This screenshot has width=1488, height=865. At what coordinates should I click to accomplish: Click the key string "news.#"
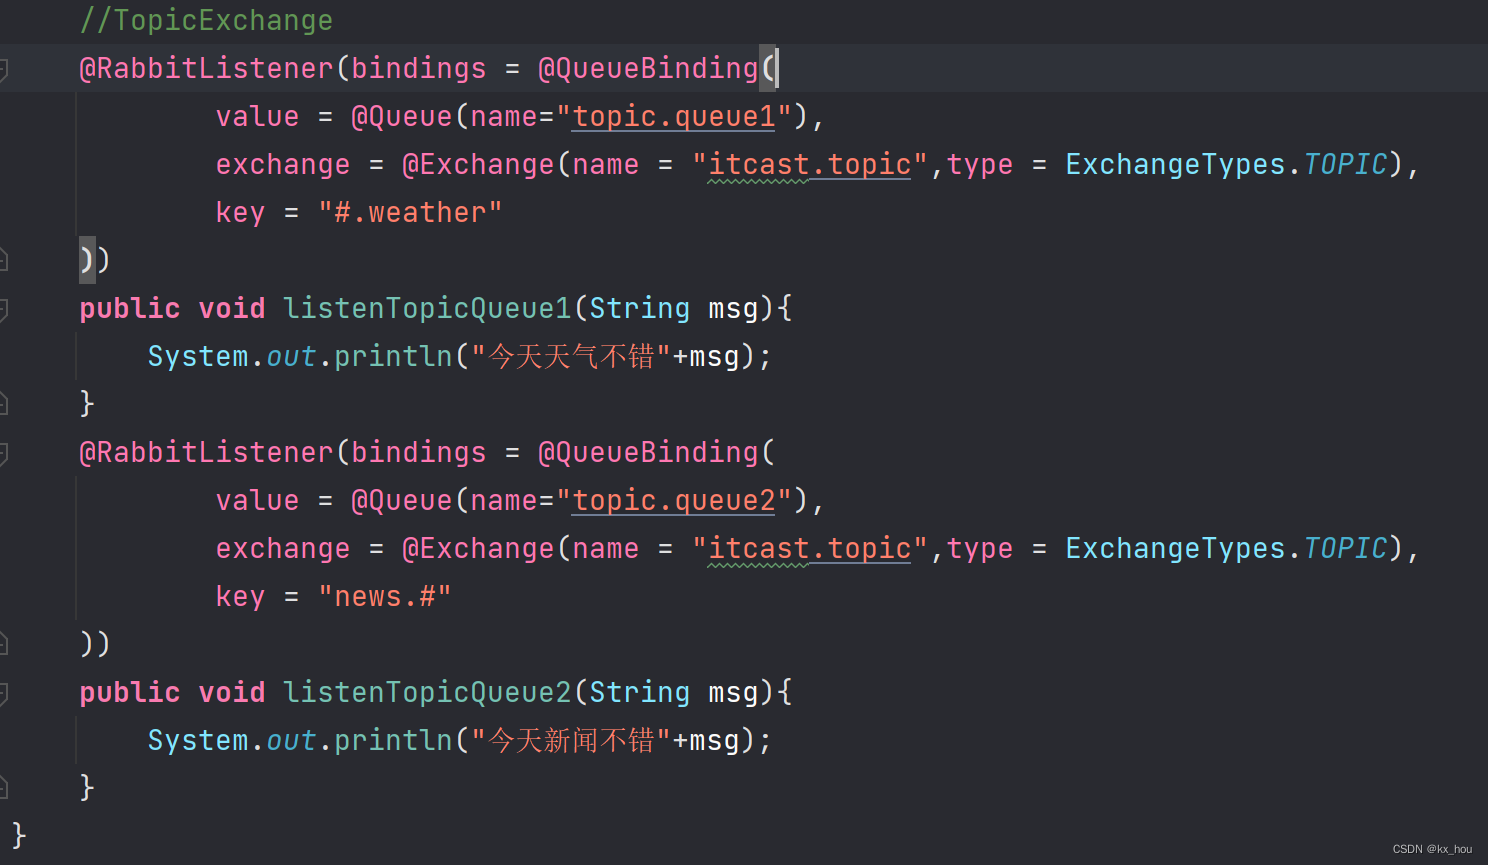point(385,596)
